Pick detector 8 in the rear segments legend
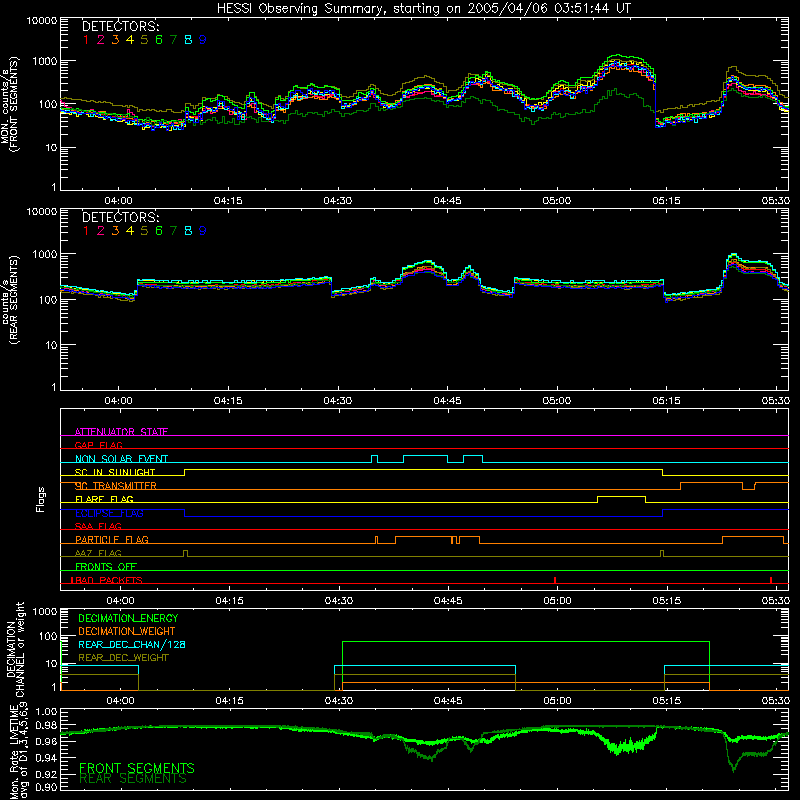 [188, 231]
